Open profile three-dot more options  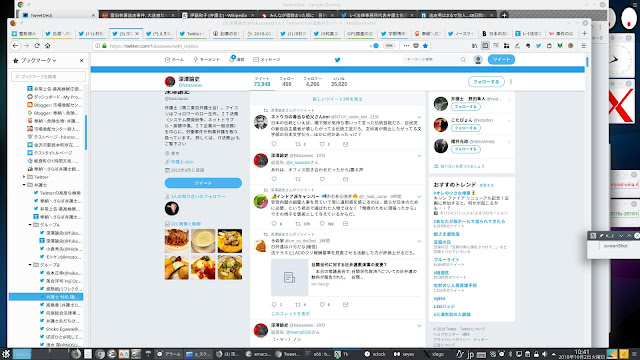coord(511,82)
